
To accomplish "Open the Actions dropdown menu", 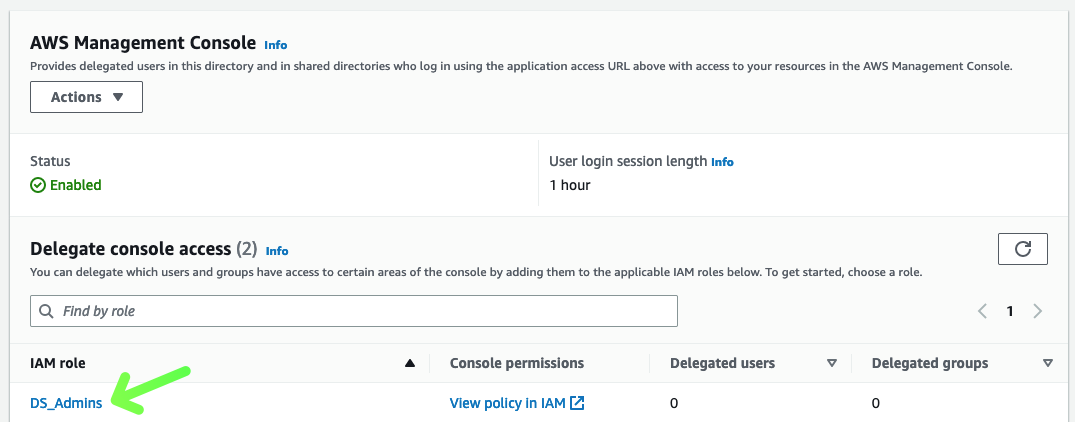I will [87, 97].
